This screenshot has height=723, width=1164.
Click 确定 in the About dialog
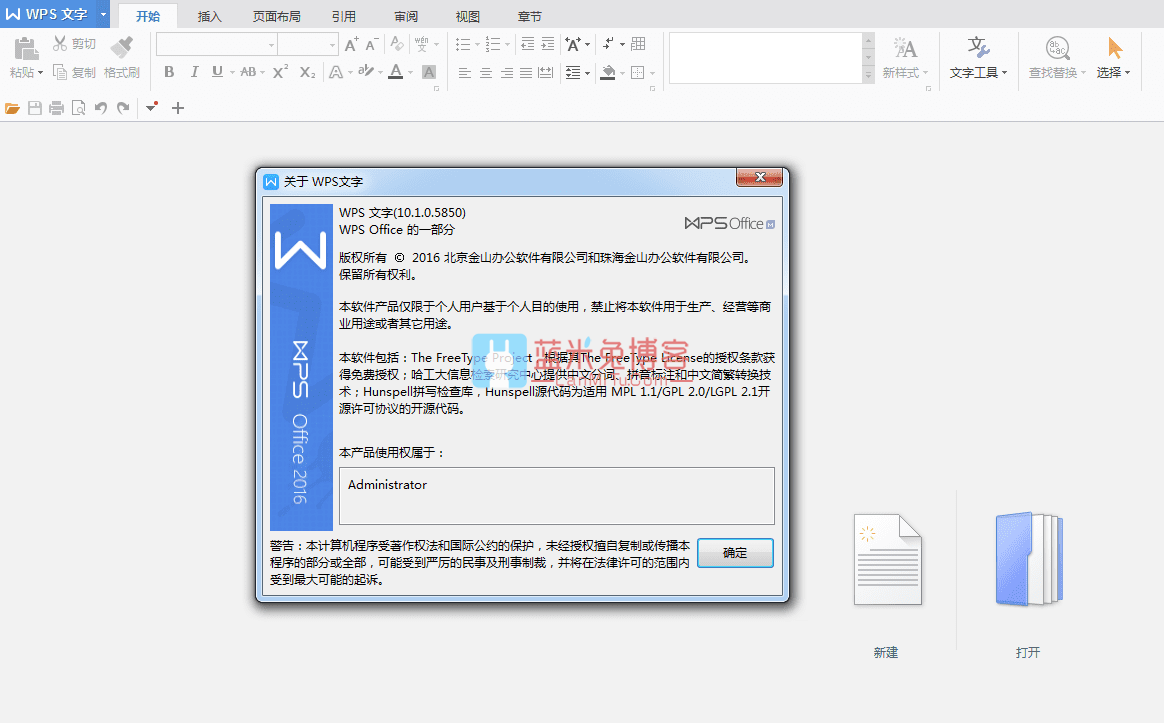(735, 553)
